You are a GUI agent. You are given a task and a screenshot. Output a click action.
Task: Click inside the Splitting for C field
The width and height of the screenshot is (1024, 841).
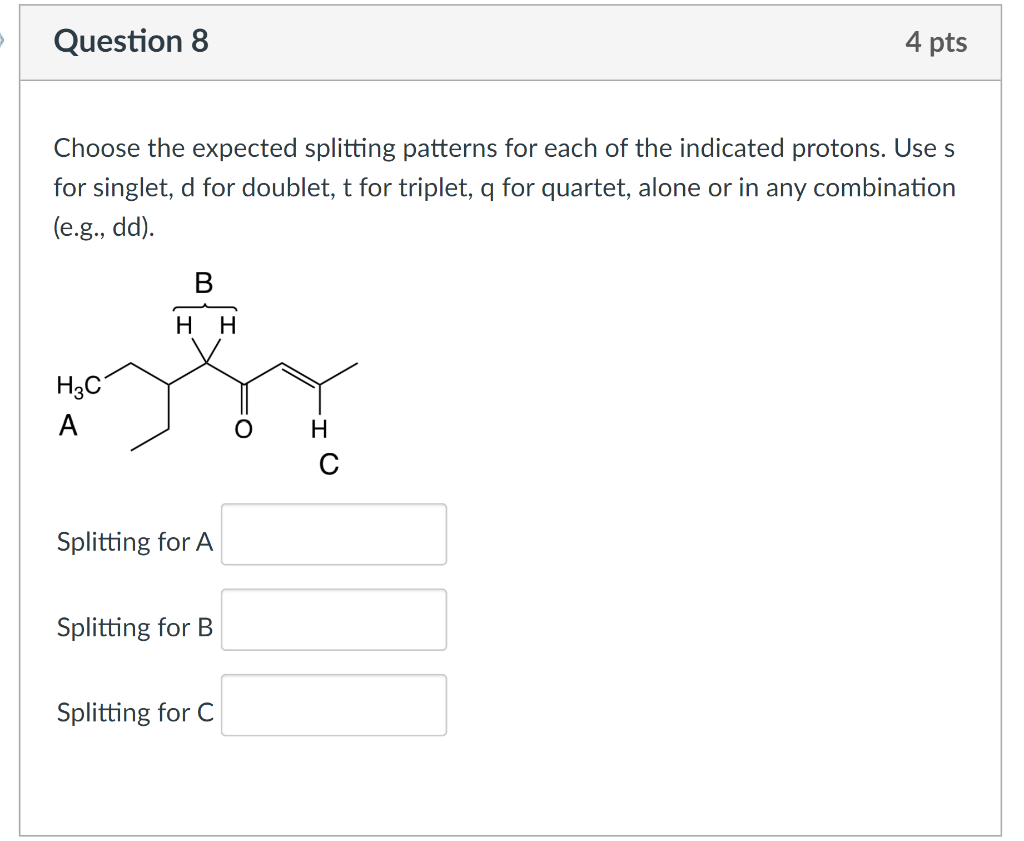333,705
